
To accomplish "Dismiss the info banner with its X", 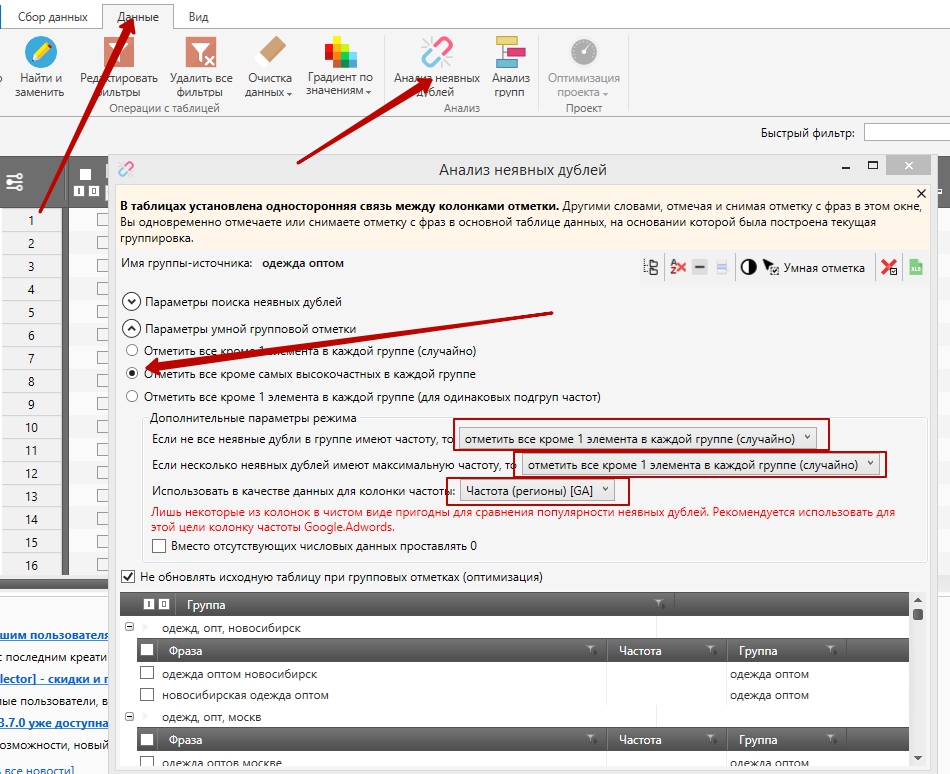I will (921, 194).
